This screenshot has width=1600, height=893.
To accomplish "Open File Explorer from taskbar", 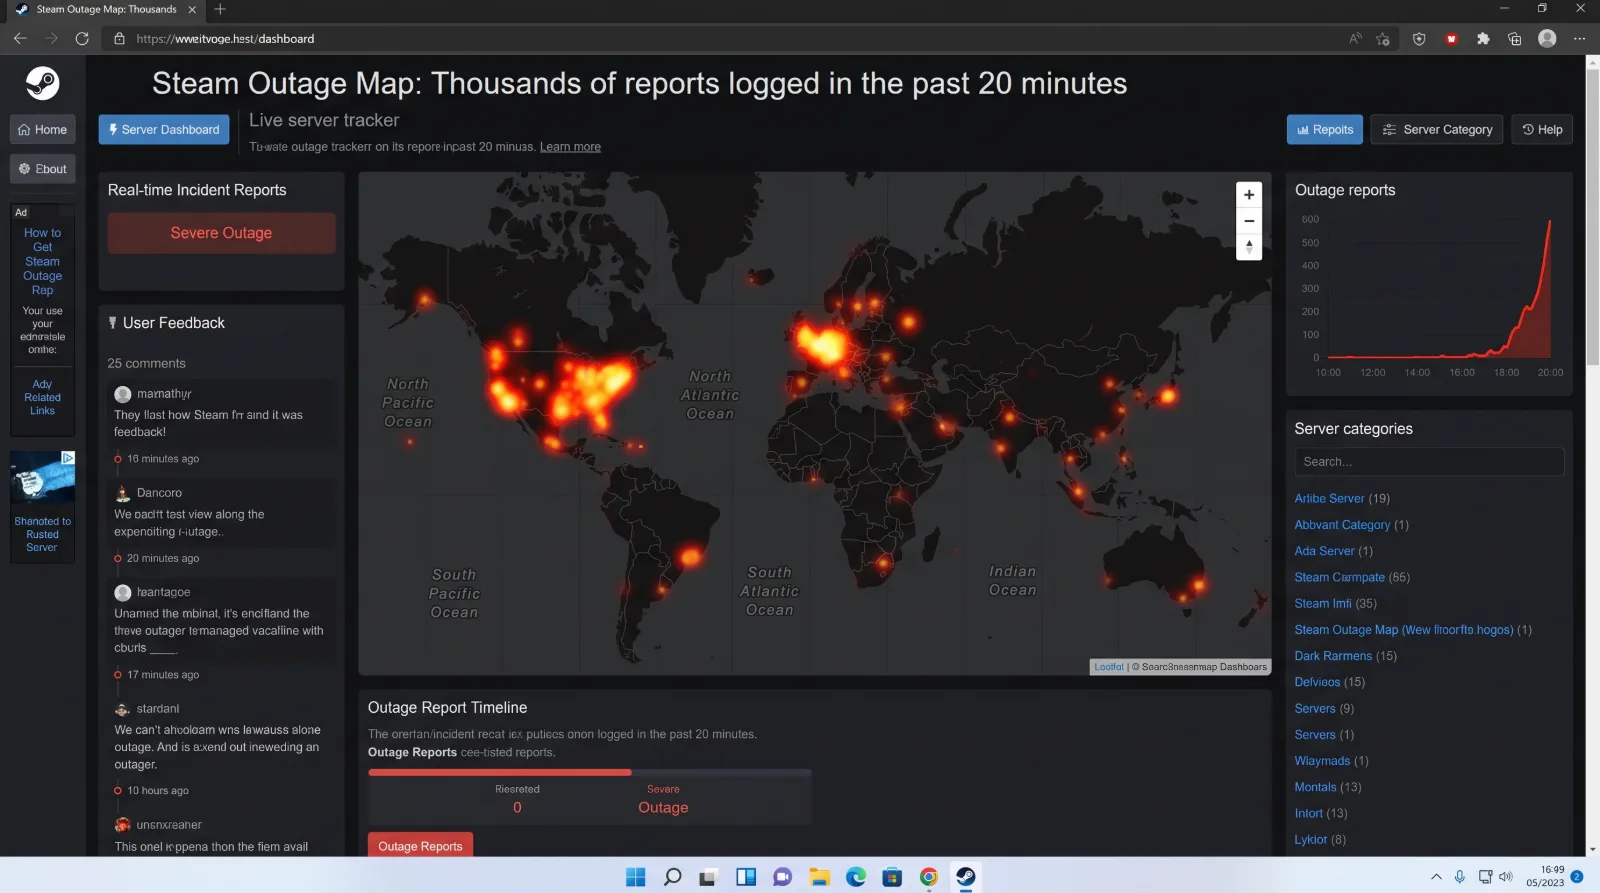I will click(x=820, y=877).
